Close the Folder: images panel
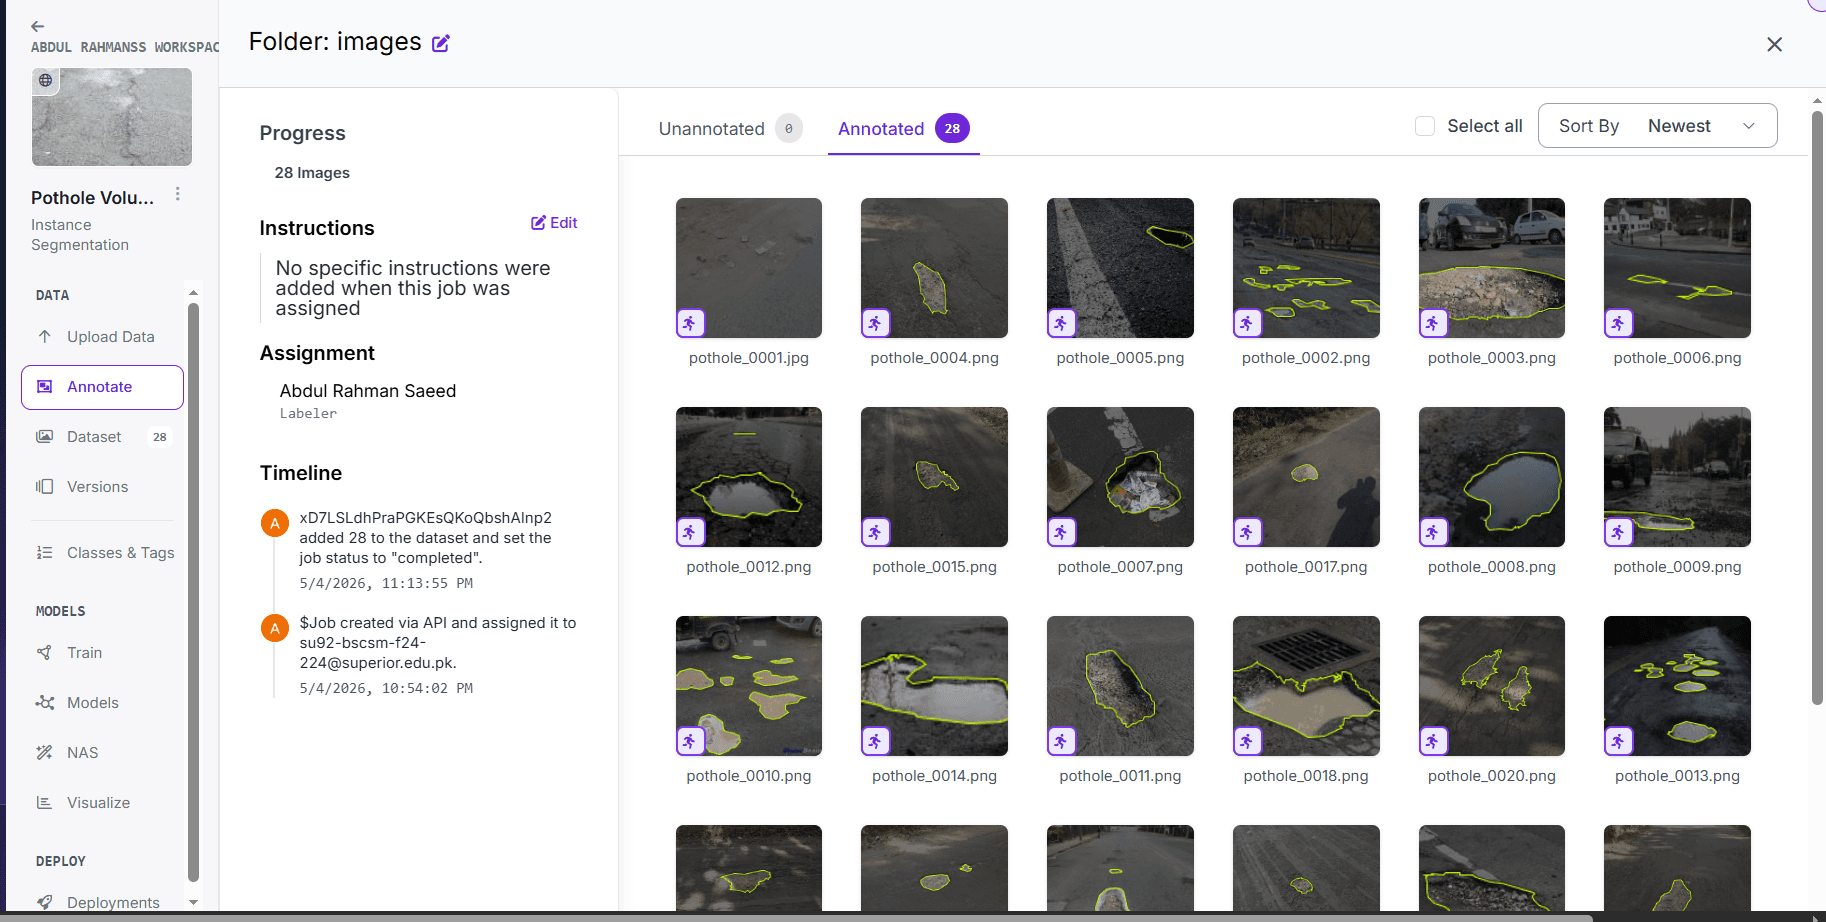Screen dimensions: 1826x922 tap(1774, 44)
